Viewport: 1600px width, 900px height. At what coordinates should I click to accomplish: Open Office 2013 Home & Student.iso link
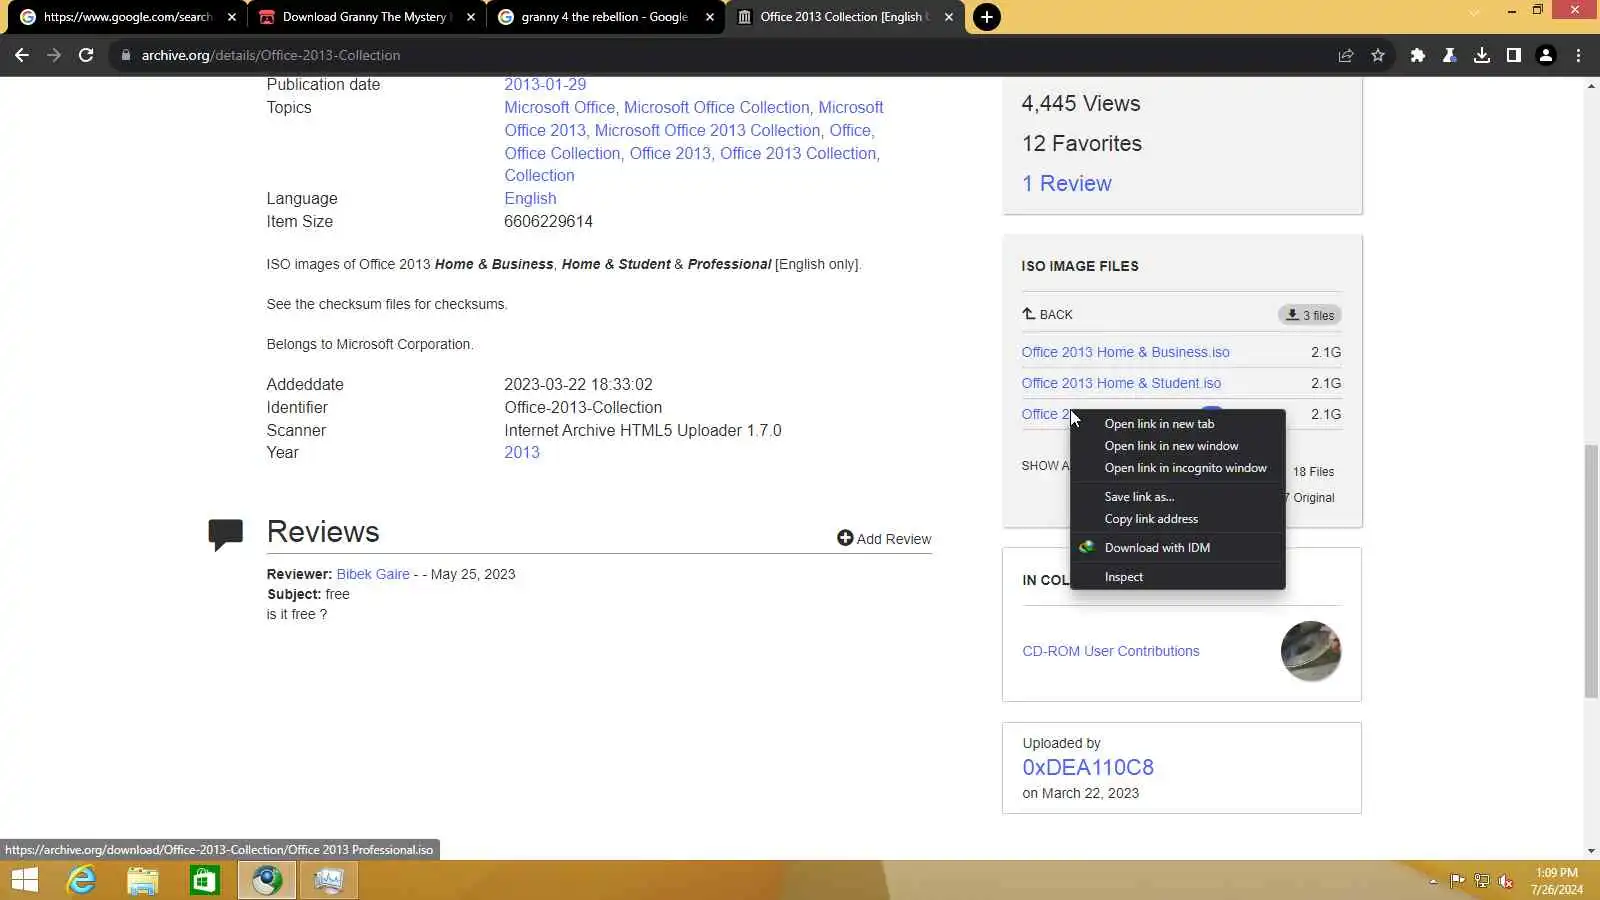click(1121, 383)
